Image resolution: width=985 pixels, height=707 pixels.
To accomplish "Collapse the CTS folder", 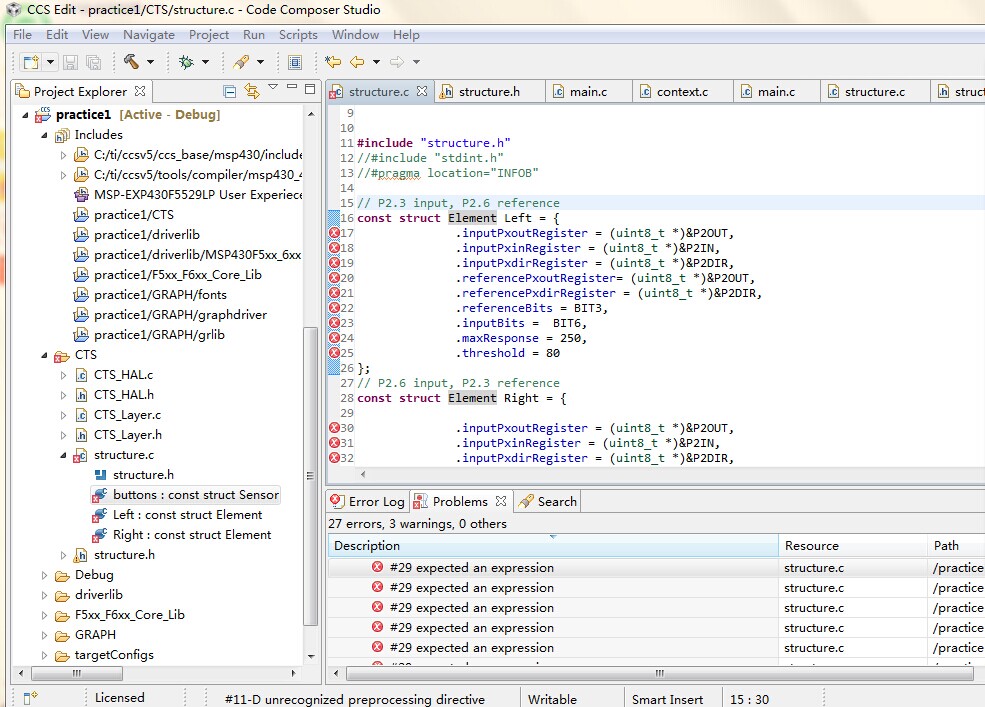I will [45, 355].
